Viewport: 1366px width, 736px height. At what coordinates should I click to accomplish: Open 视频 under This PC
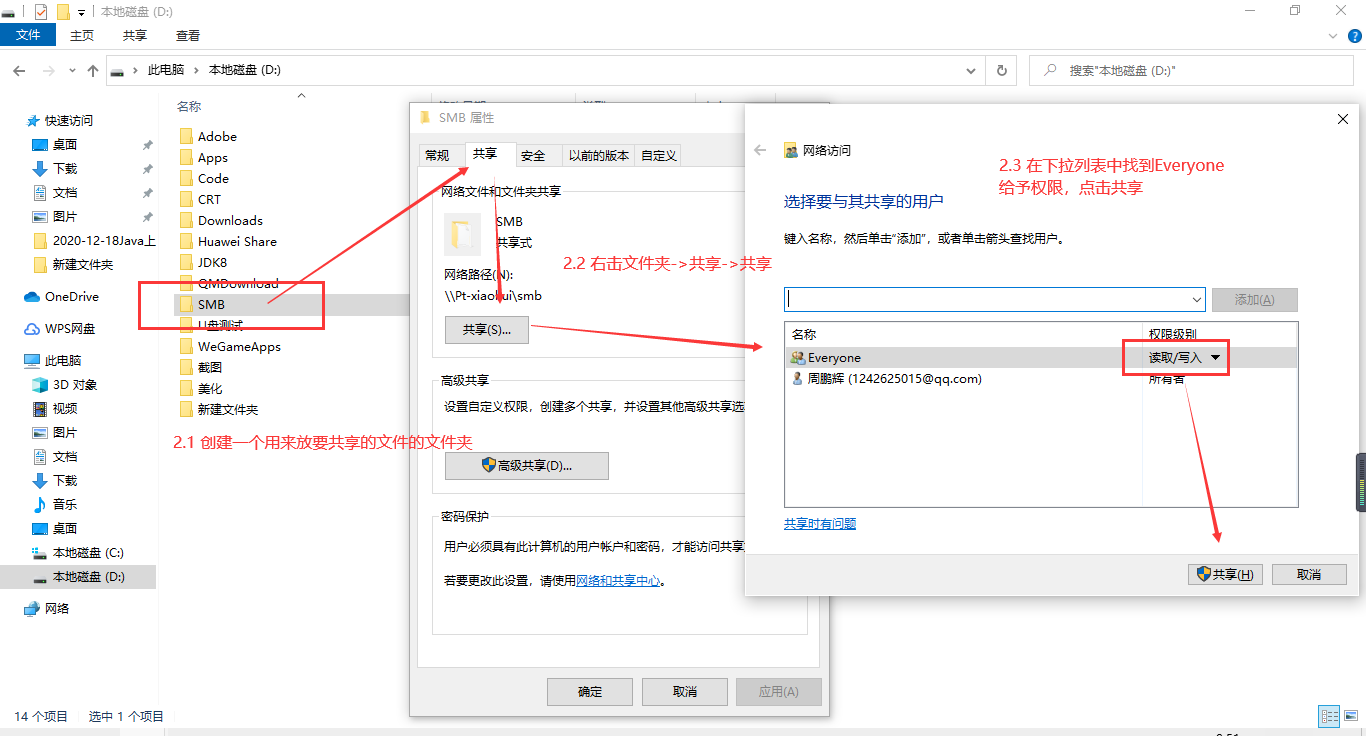click(64, 408)
